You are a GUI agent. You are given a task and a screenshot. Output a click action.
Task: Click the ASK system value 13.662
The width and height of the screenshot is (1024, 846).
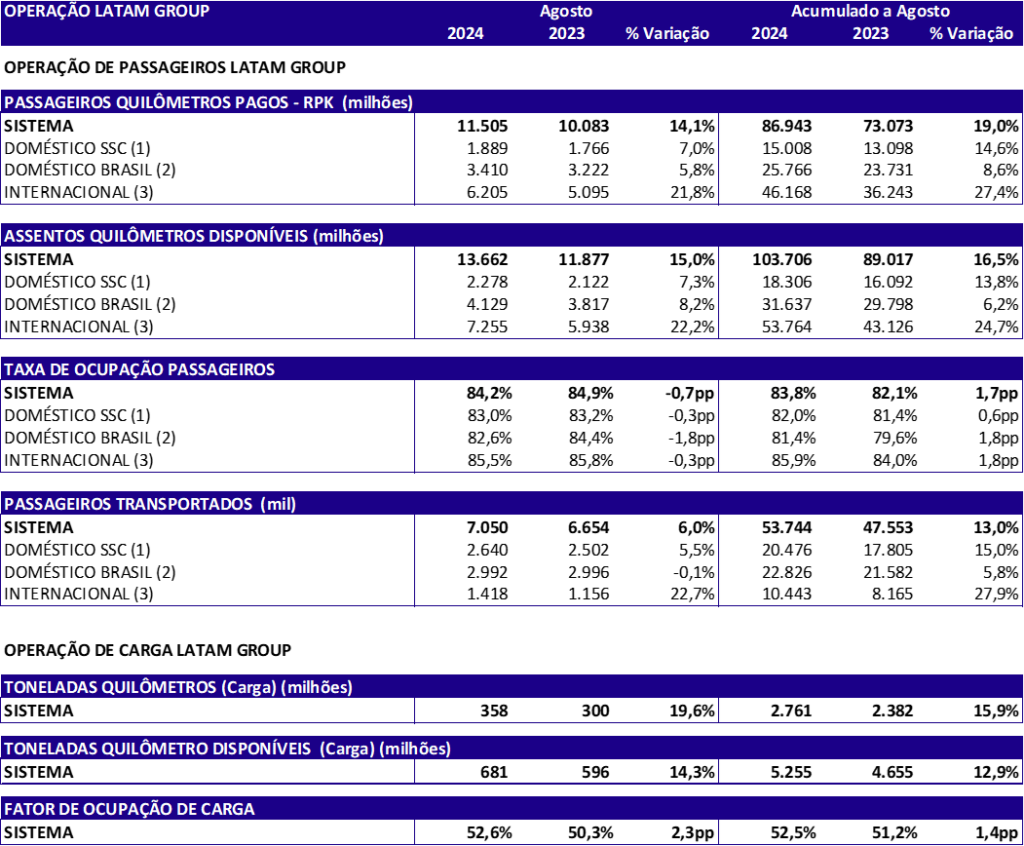point(482,259)
